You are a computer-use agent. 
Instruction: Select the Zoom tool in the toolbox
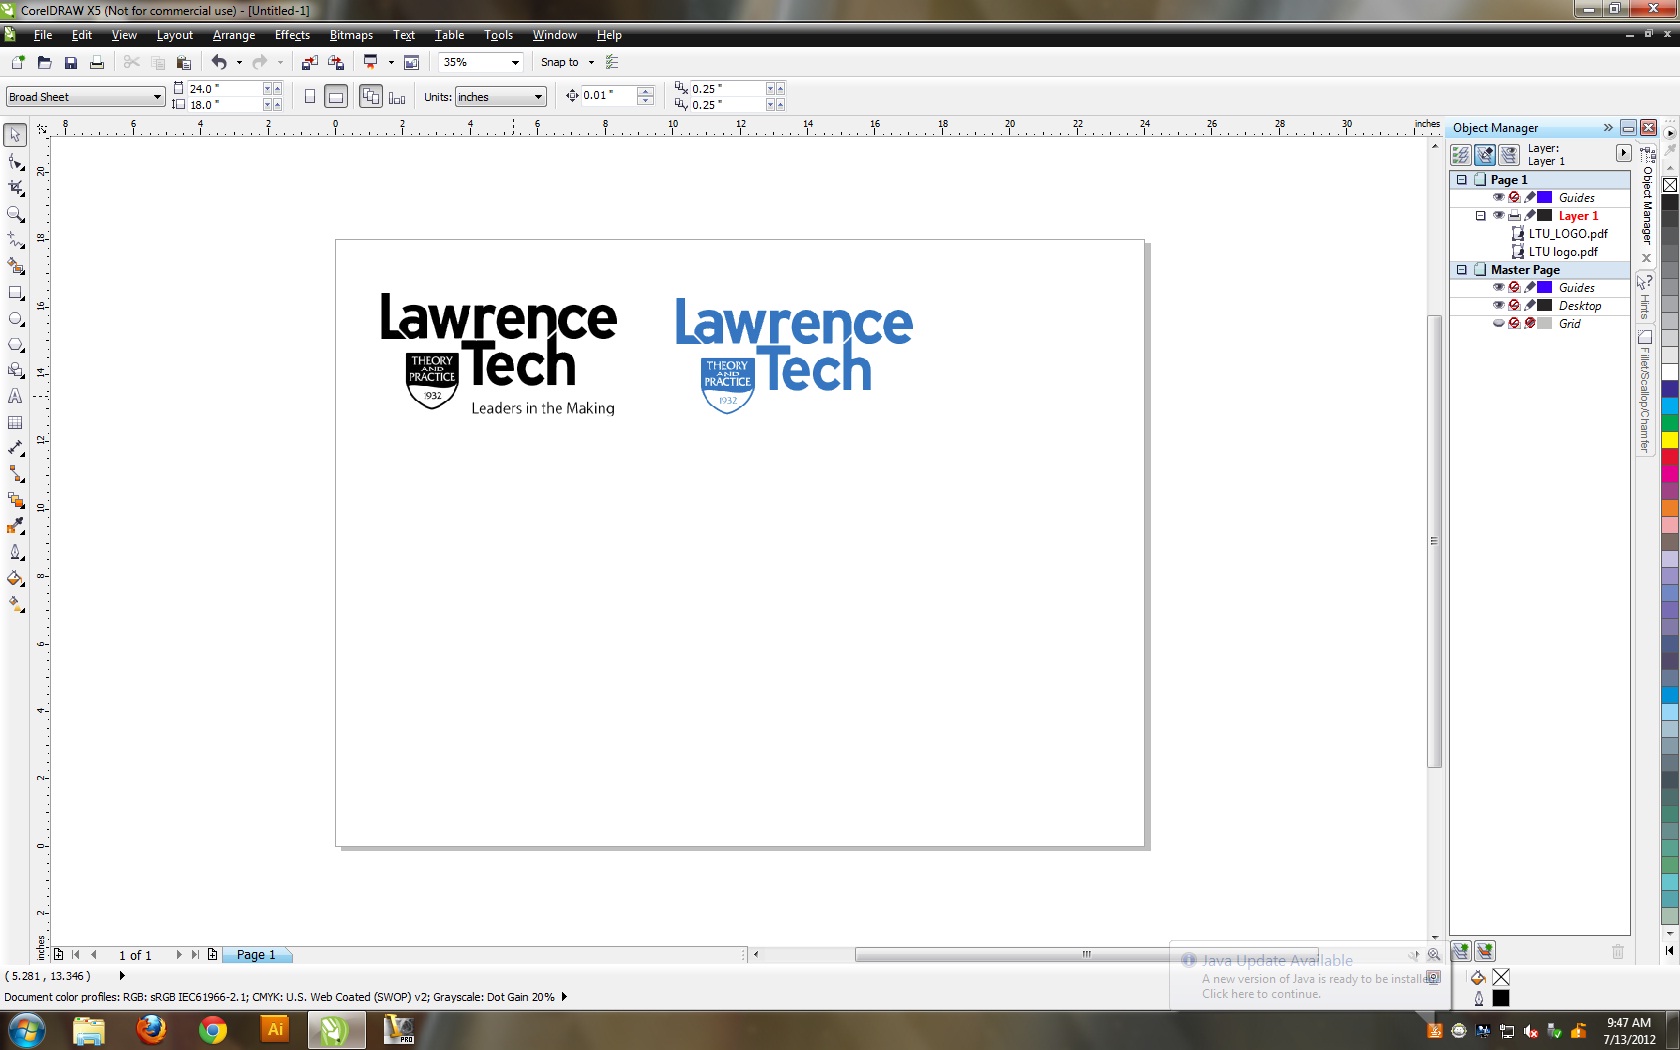[x=15, y=214]
